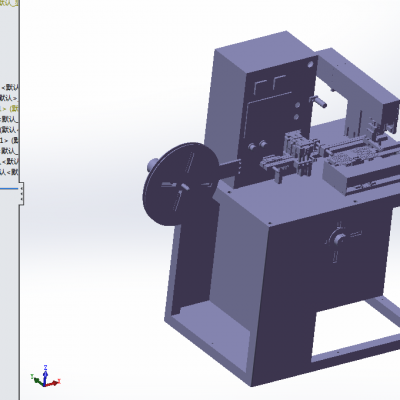400x400 pixels.
Task: Select the yellow tree entry at panel top
Action: pyautogui.click(x=9, y=3)
